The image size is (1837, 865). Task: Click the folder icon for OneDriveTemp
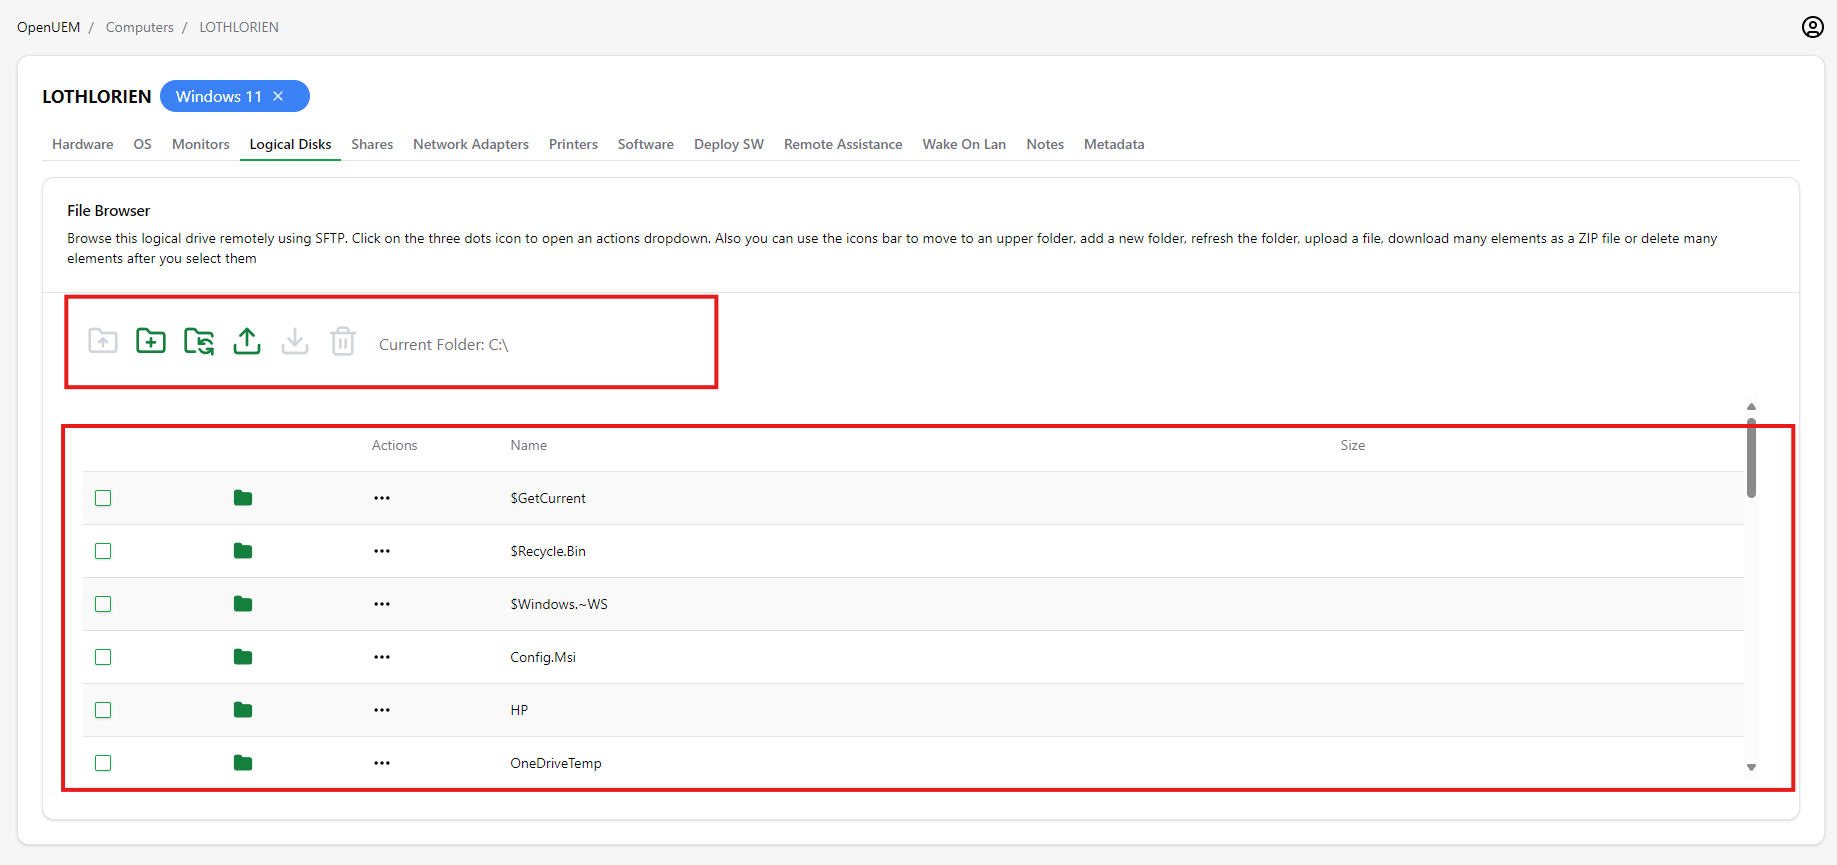[243, 763]
